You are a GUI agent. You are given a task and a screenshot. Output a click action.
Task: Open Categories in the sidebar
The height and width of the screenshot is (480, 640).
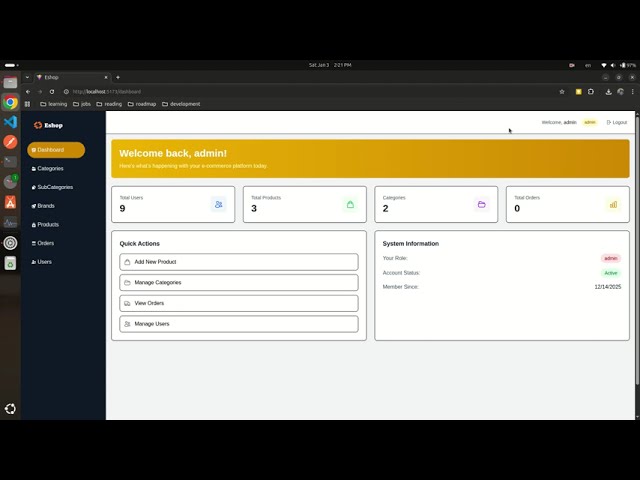(x=48, y=169)
